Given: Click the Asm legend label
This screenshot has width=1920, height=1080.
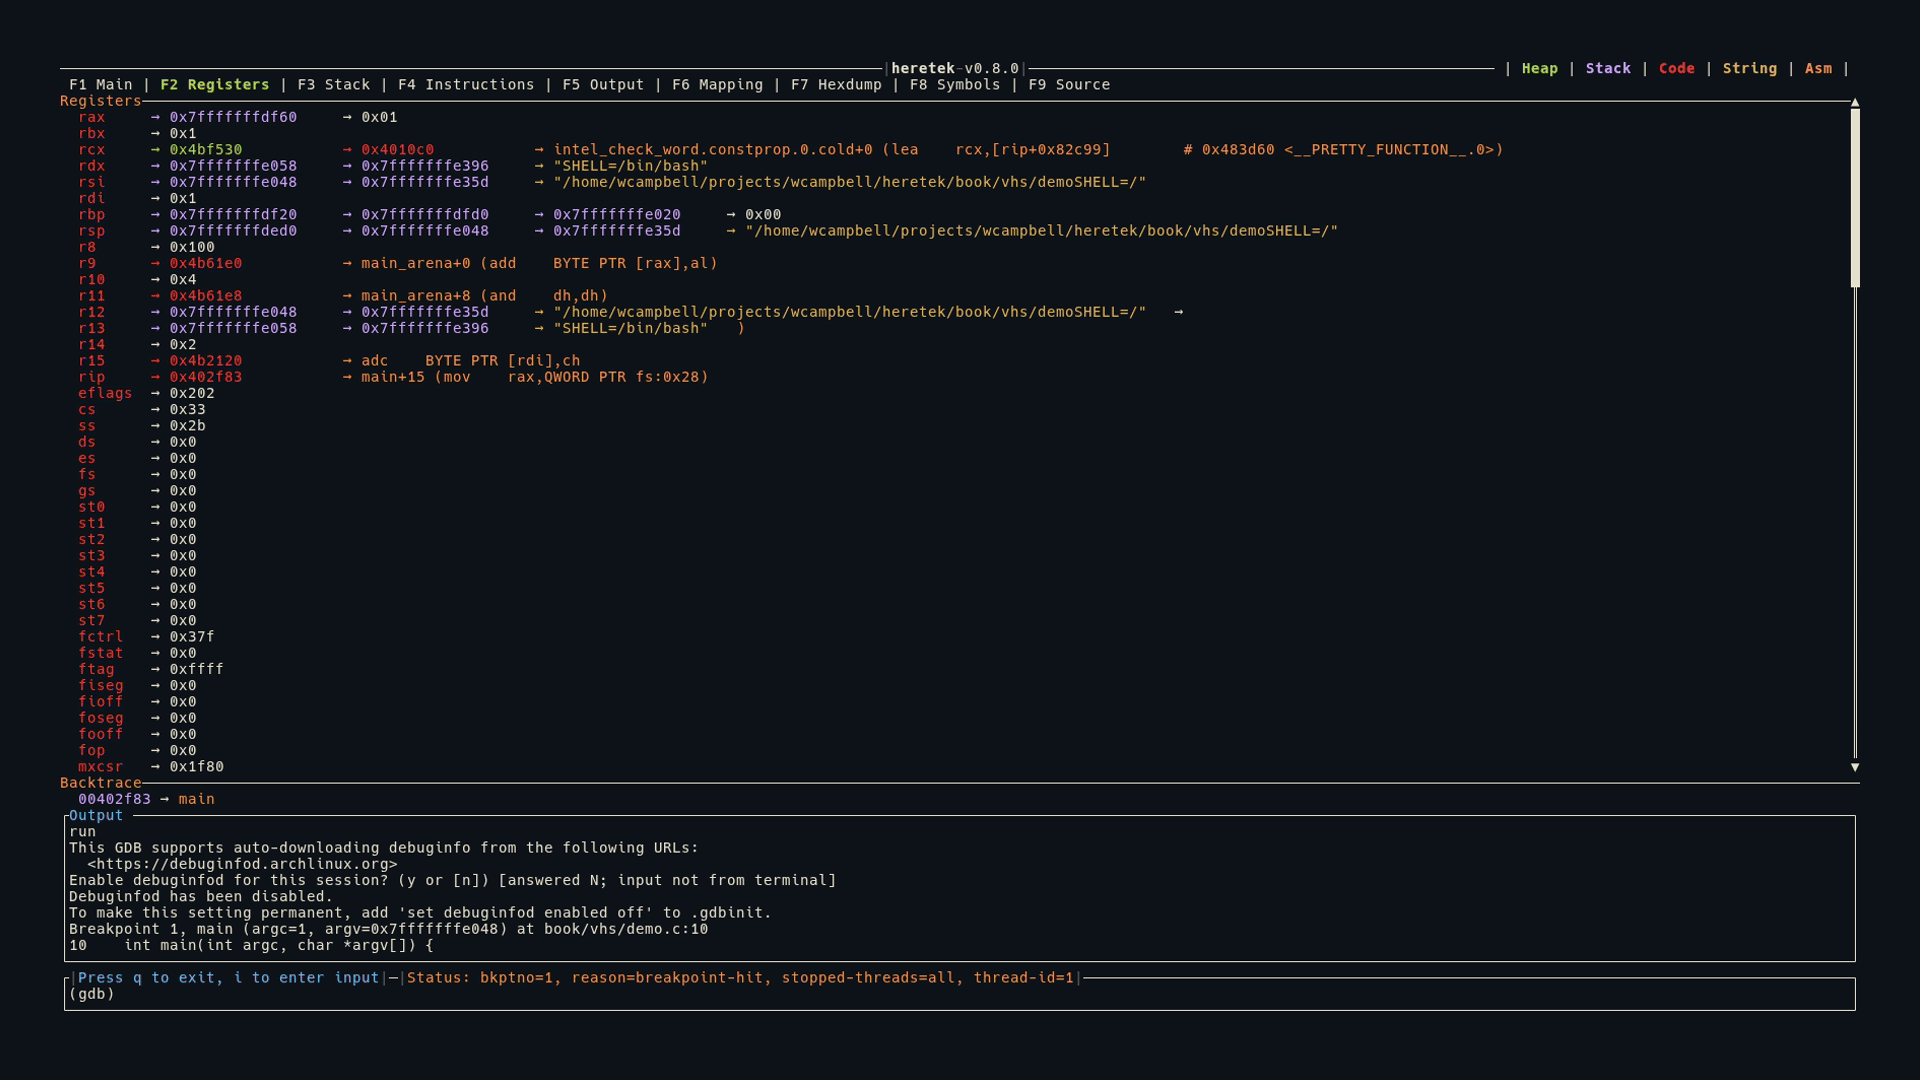Looking at the screenshot, I should click(x=1818, y=69).
